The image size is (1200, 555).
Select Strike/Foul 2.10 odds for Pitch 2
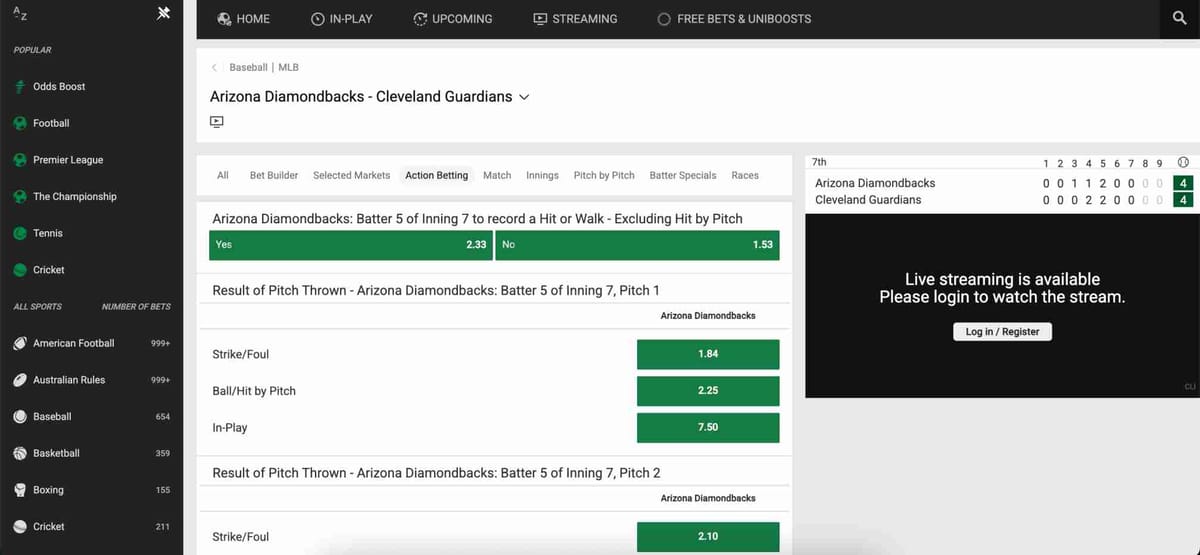click(708, 537)
